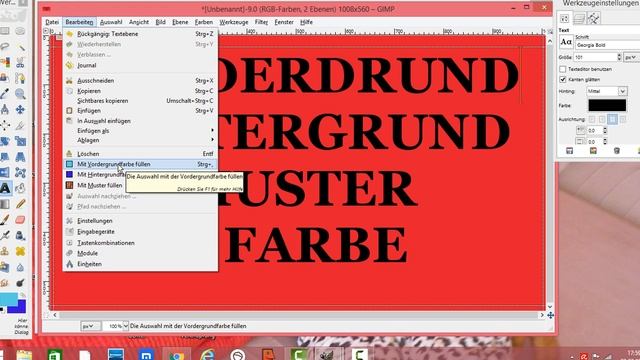This screenshot has width=640, height=360.
Task: Select the Fuzzy Select wand tool
Action: point(20,47)
